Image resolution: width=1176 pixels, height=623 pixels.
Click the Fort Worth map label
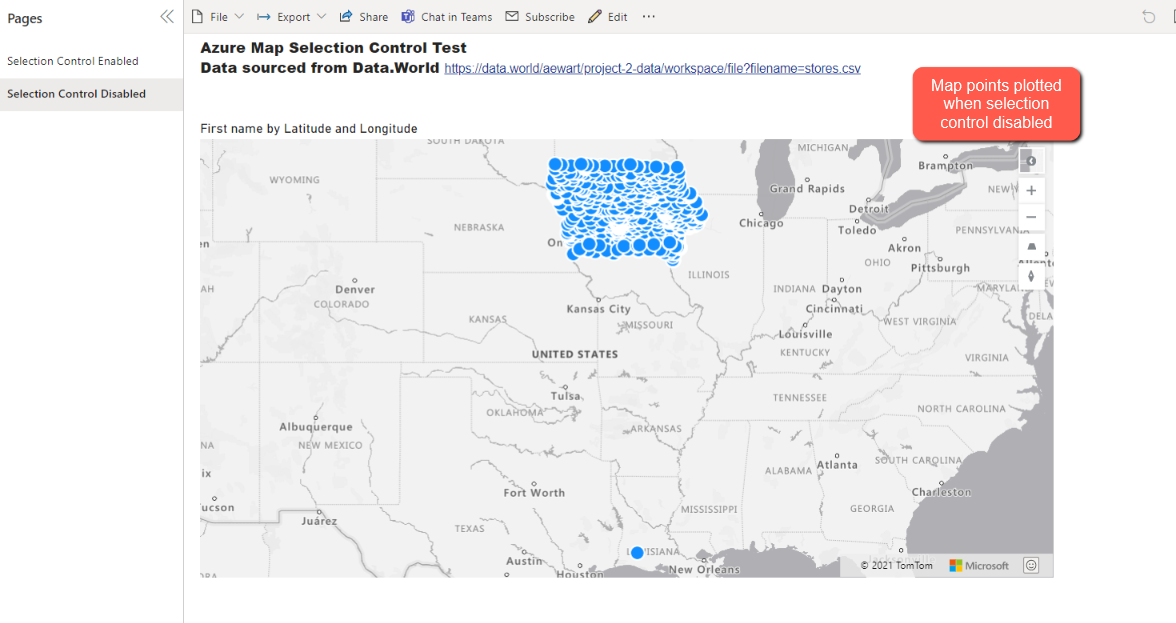coord(534,493)
